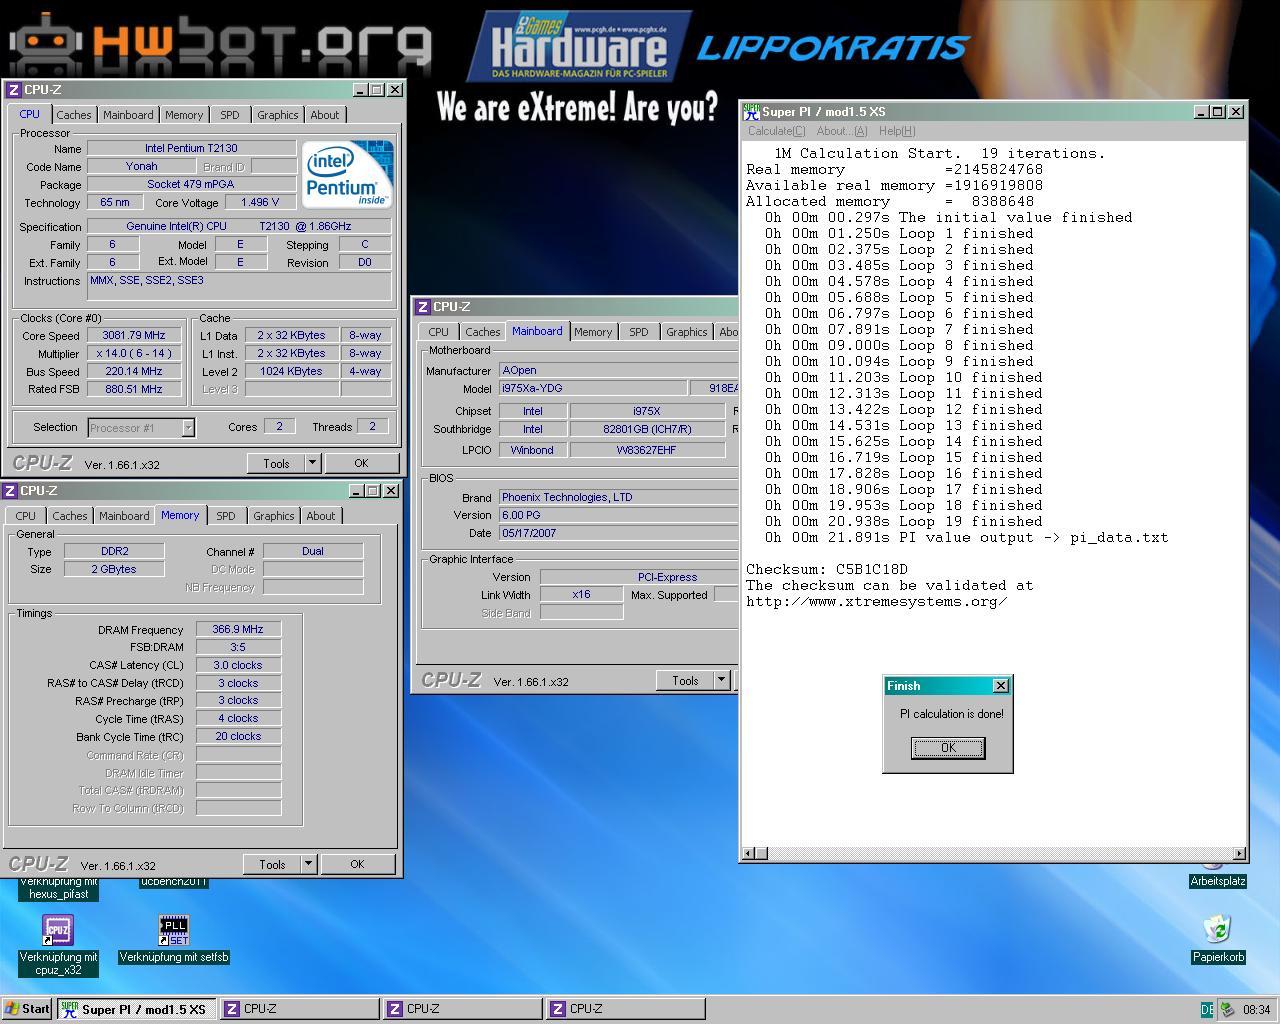
Task: Open the Processor #1 selection dropdown
Action: click(x=188, y=428)
